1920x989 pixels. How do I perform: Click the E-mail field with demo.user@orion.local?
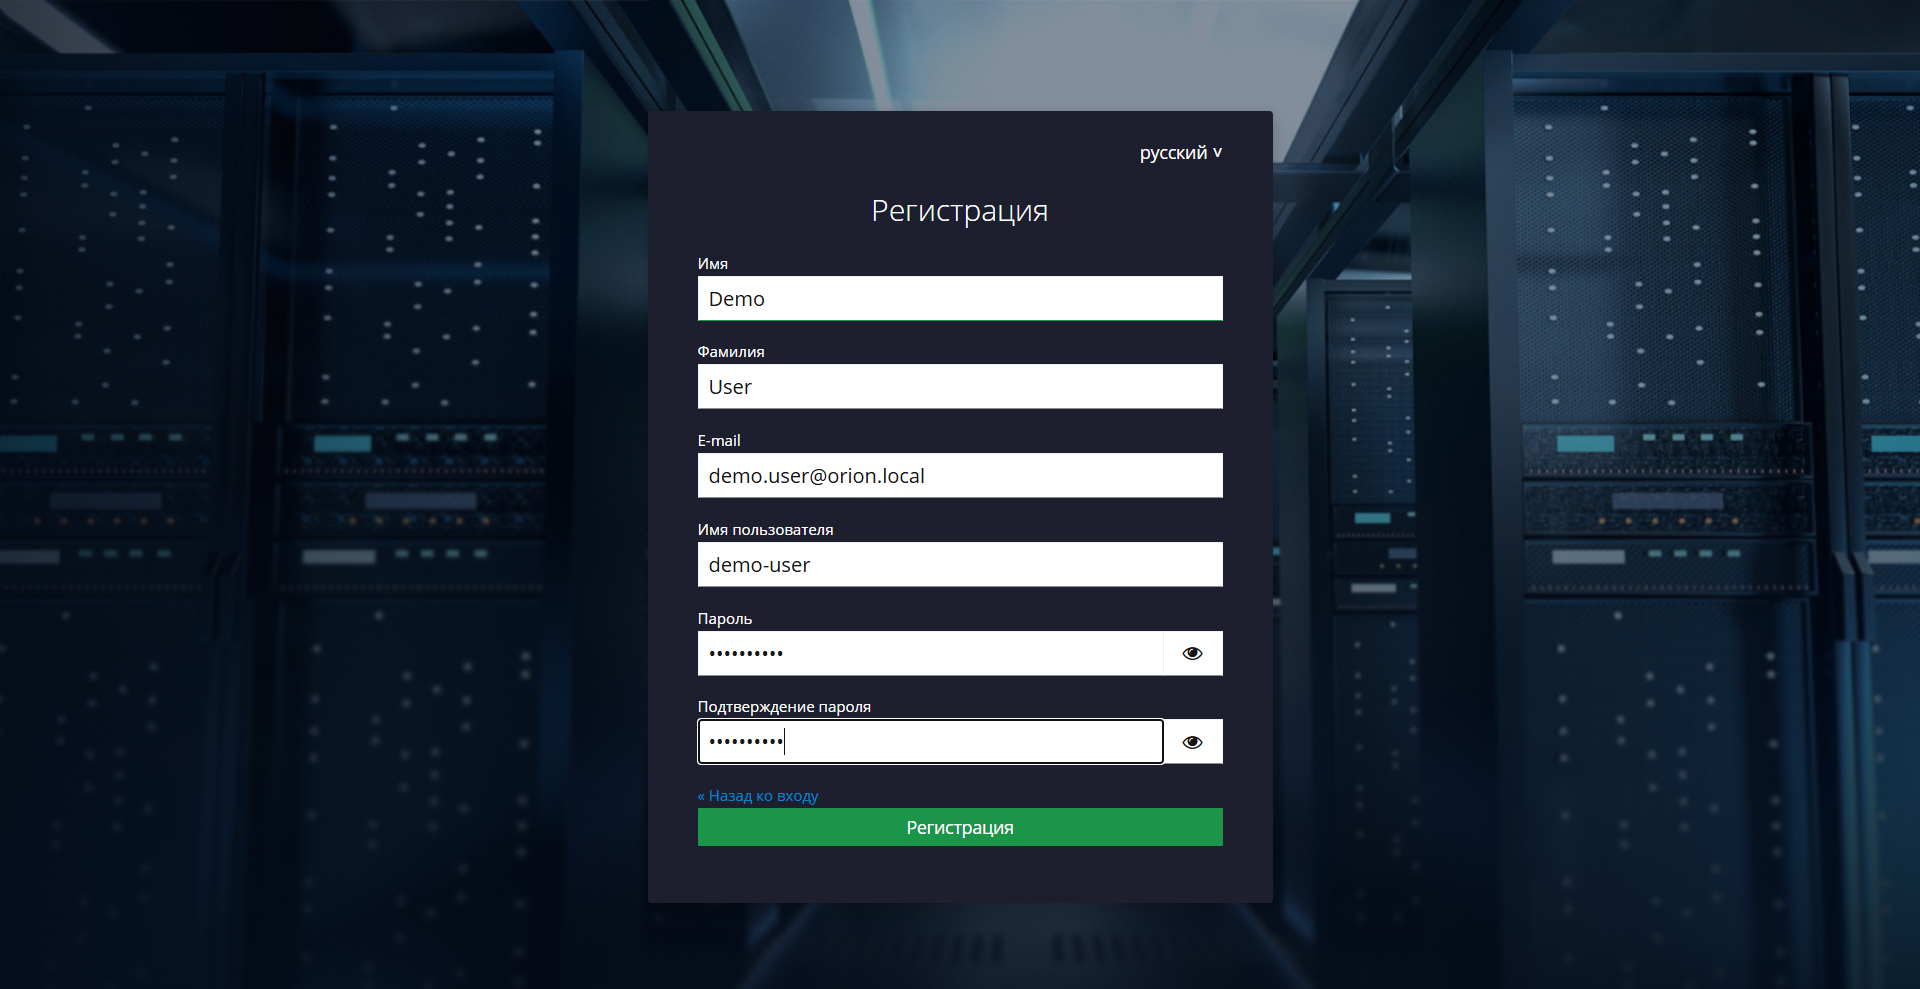click(x=960, y=475)
